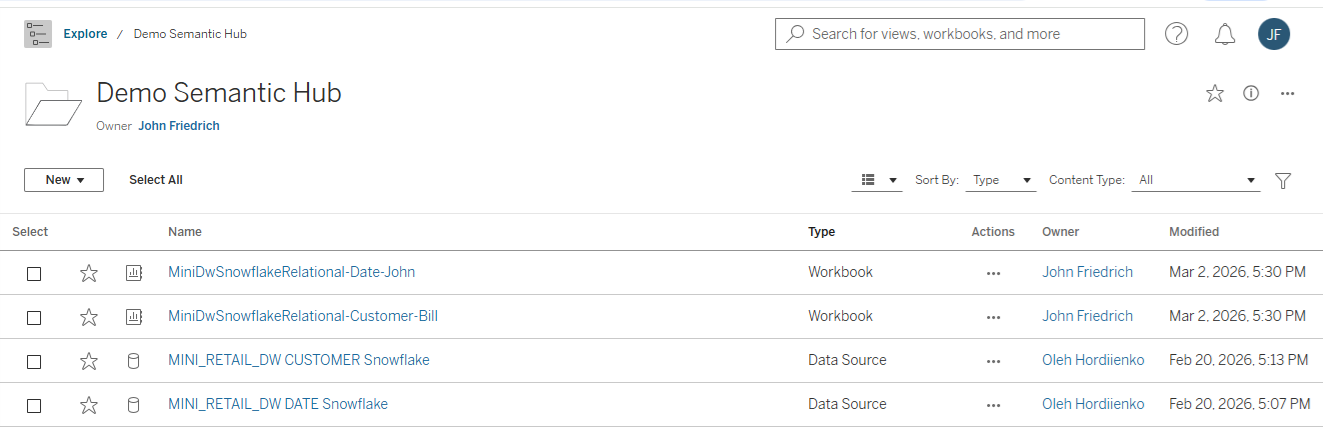Favorite the Demo Semantic Hub project star
1323x427 pixels.
click(x=1215, y=93)
